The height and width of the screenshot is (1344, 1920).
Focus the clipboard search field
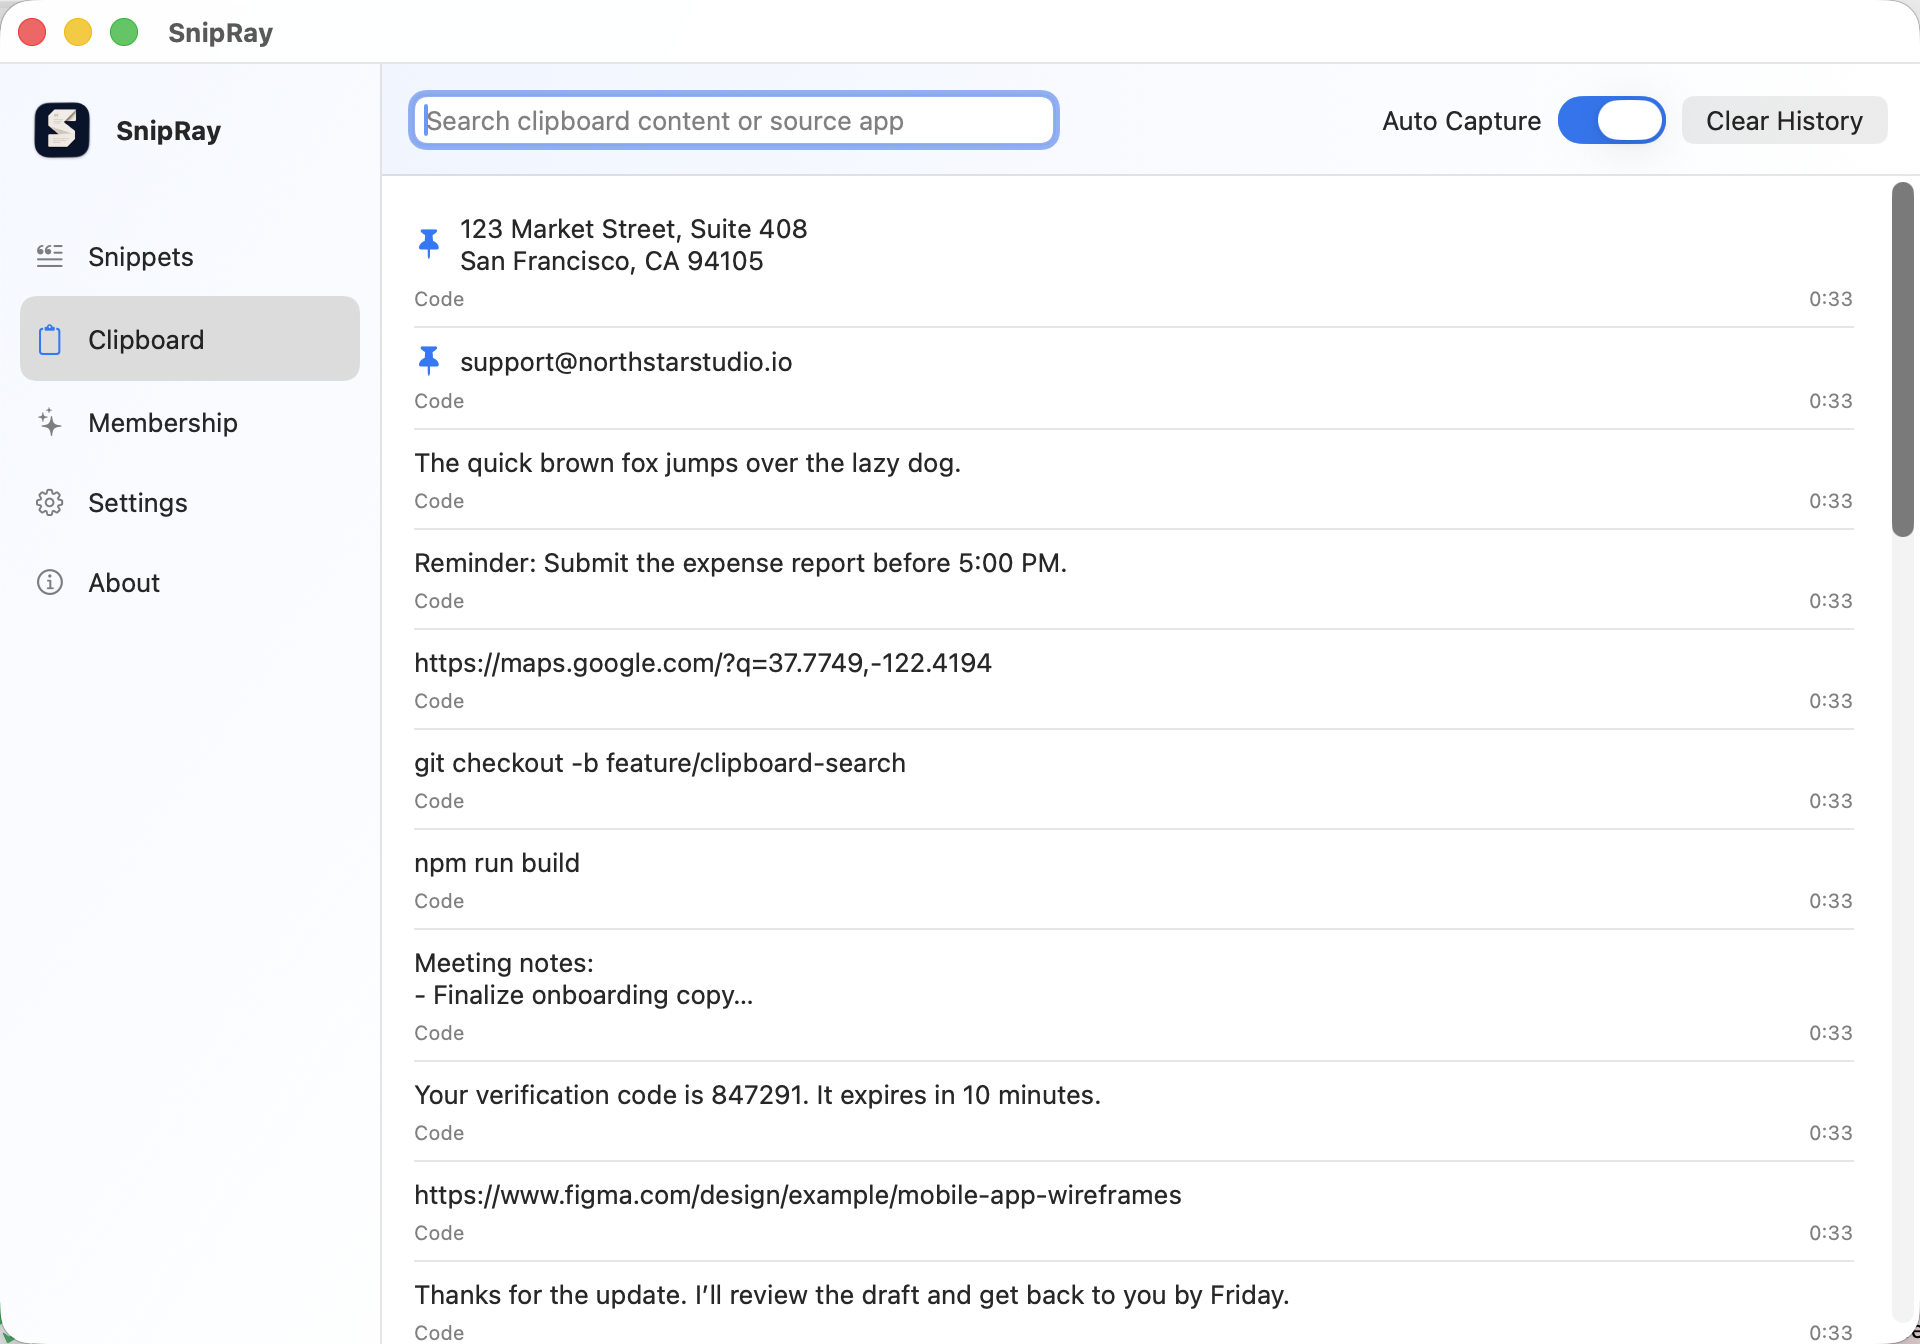(x=734, y=121)
